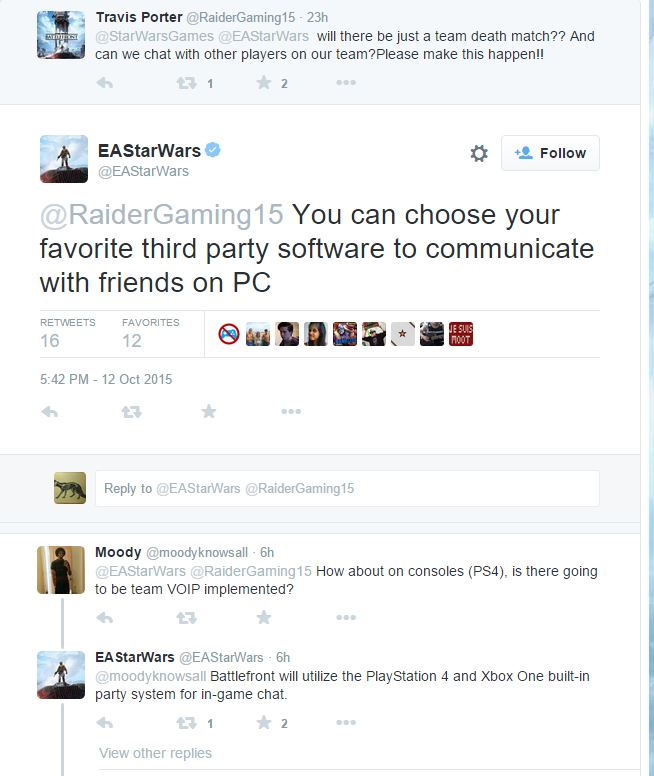
Task: Reply to Moody's tweet
Action: pos(104,618)
